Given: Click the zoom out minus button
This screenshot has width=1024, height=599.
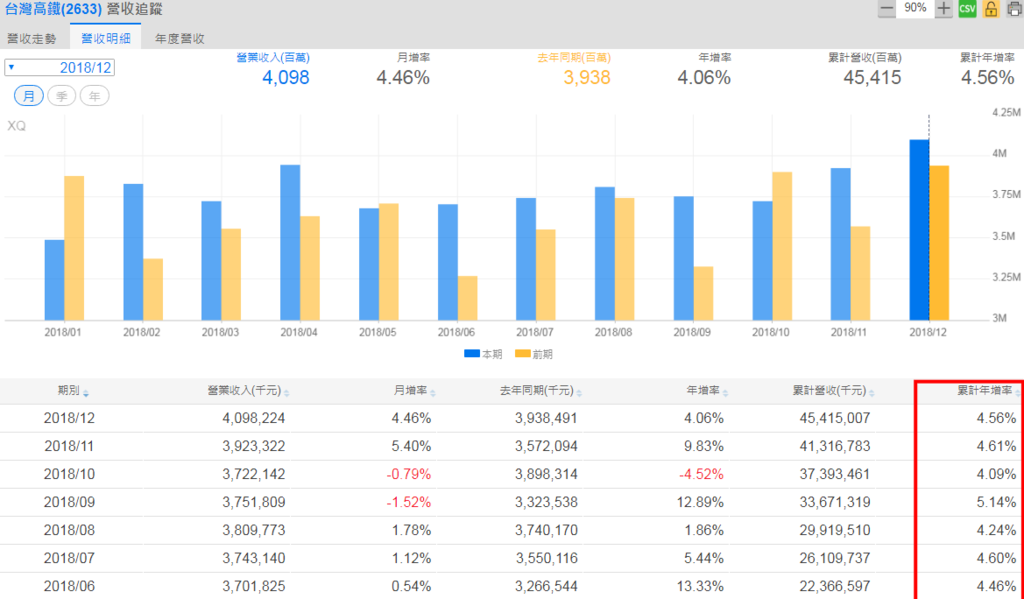Looking at the screenshot, I should pos(886,9).
